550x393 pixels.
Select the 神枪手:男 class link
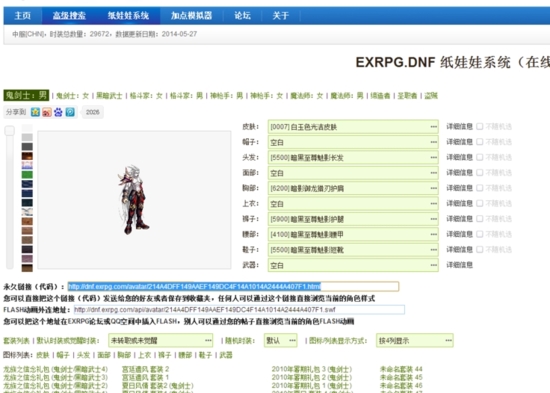click(226, 96)
